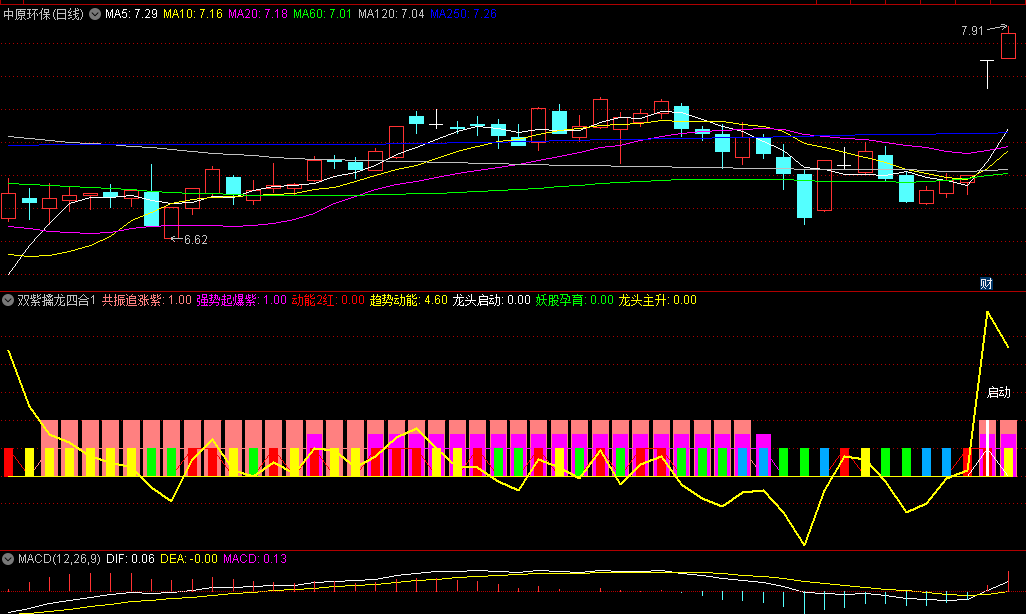The width and height of the screenshot is (1026, 614).
Task: Click the blue 财 icon on chart
Action: click(986, 283)
